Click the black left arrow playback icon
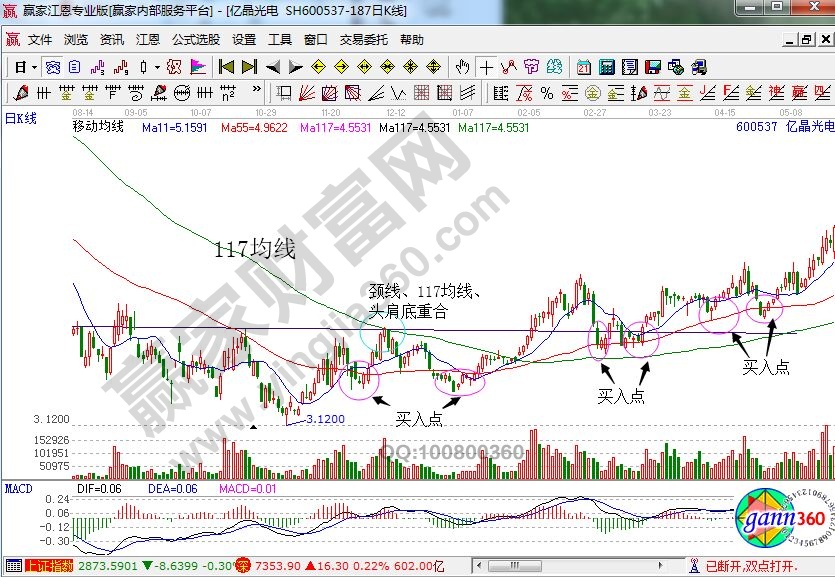 click(272, 67)
